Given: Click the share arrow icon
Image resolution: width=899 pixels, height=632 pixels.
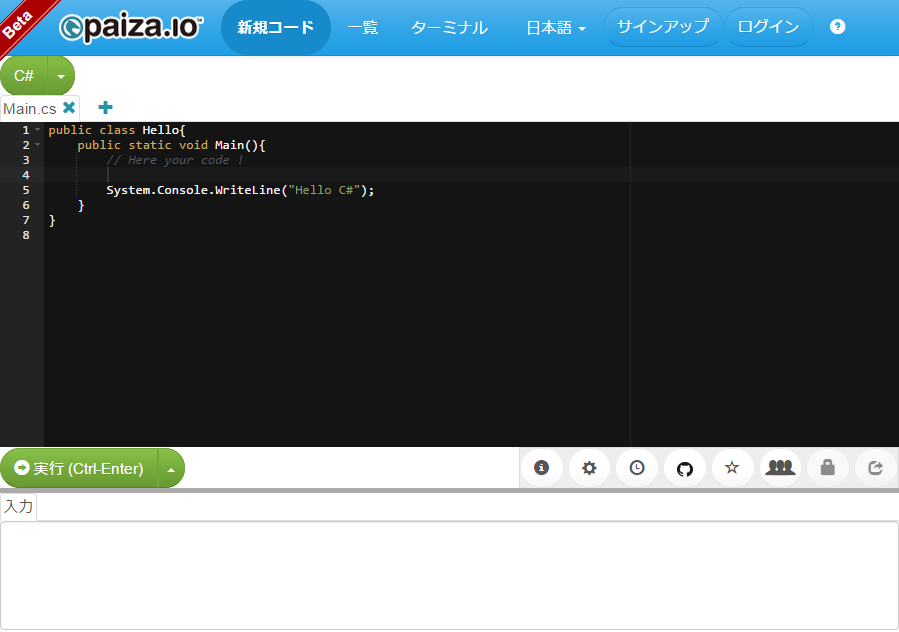Looking at the screenshot, I should tap(876, 468).
